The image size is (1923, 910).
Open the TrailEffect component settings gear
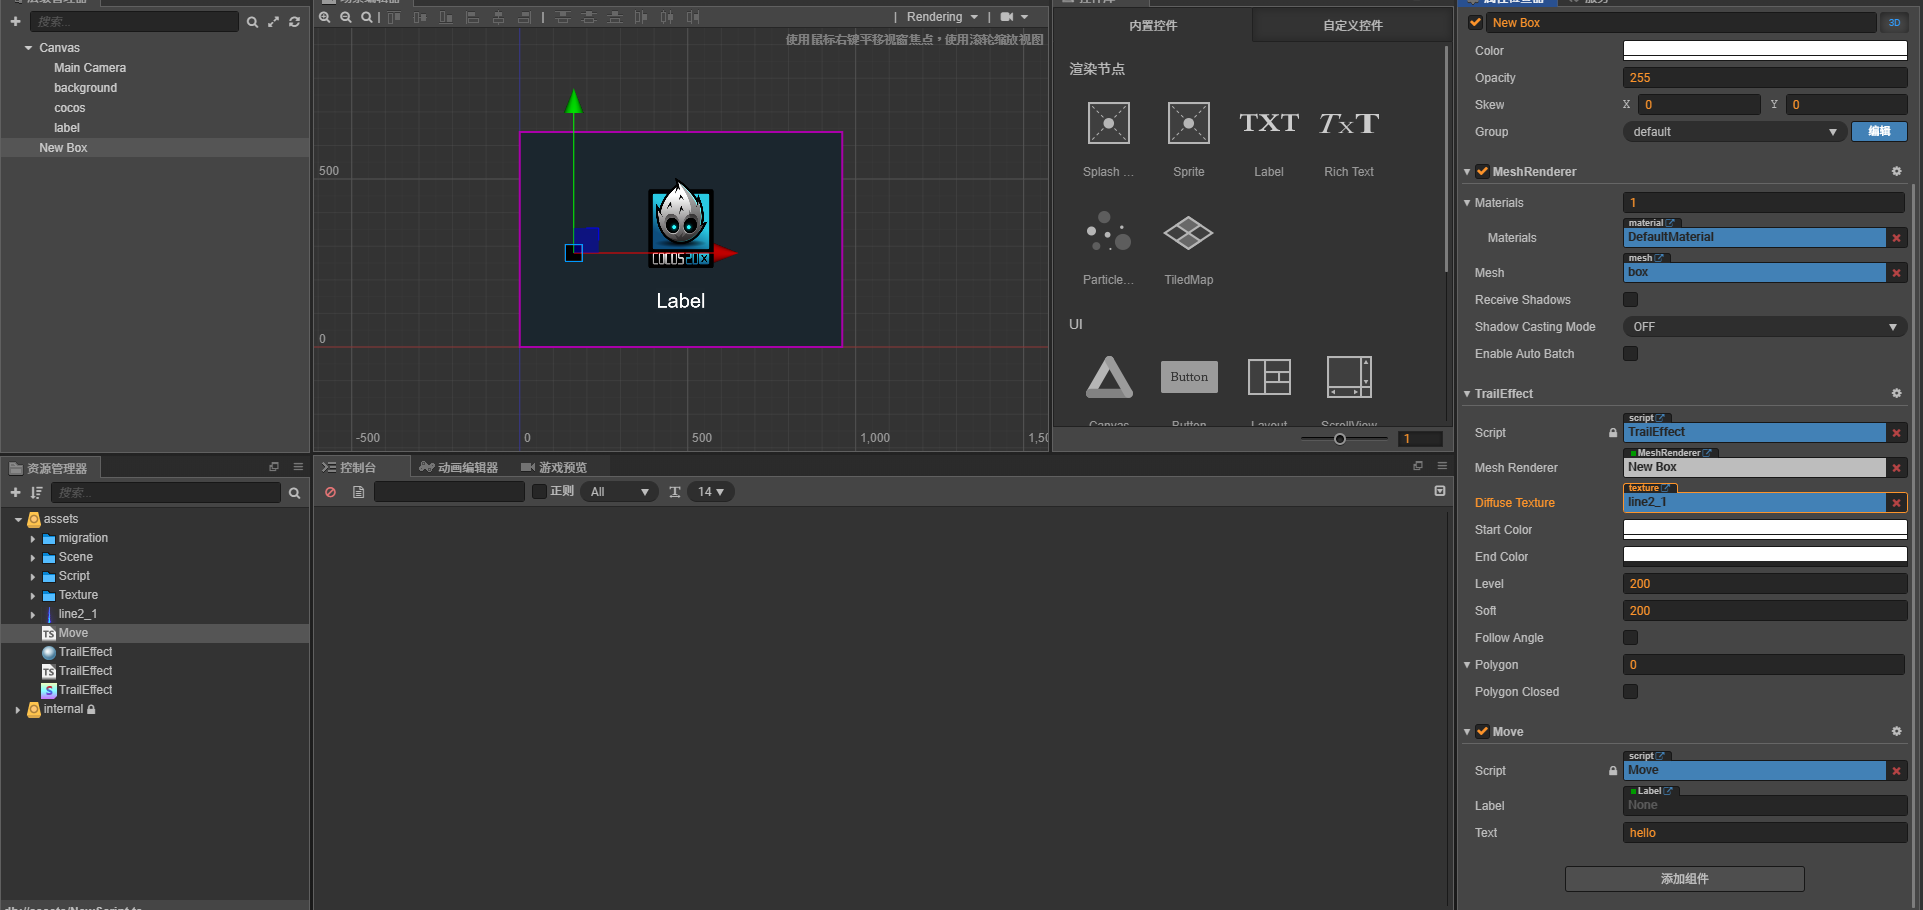tap(1896, 393)
